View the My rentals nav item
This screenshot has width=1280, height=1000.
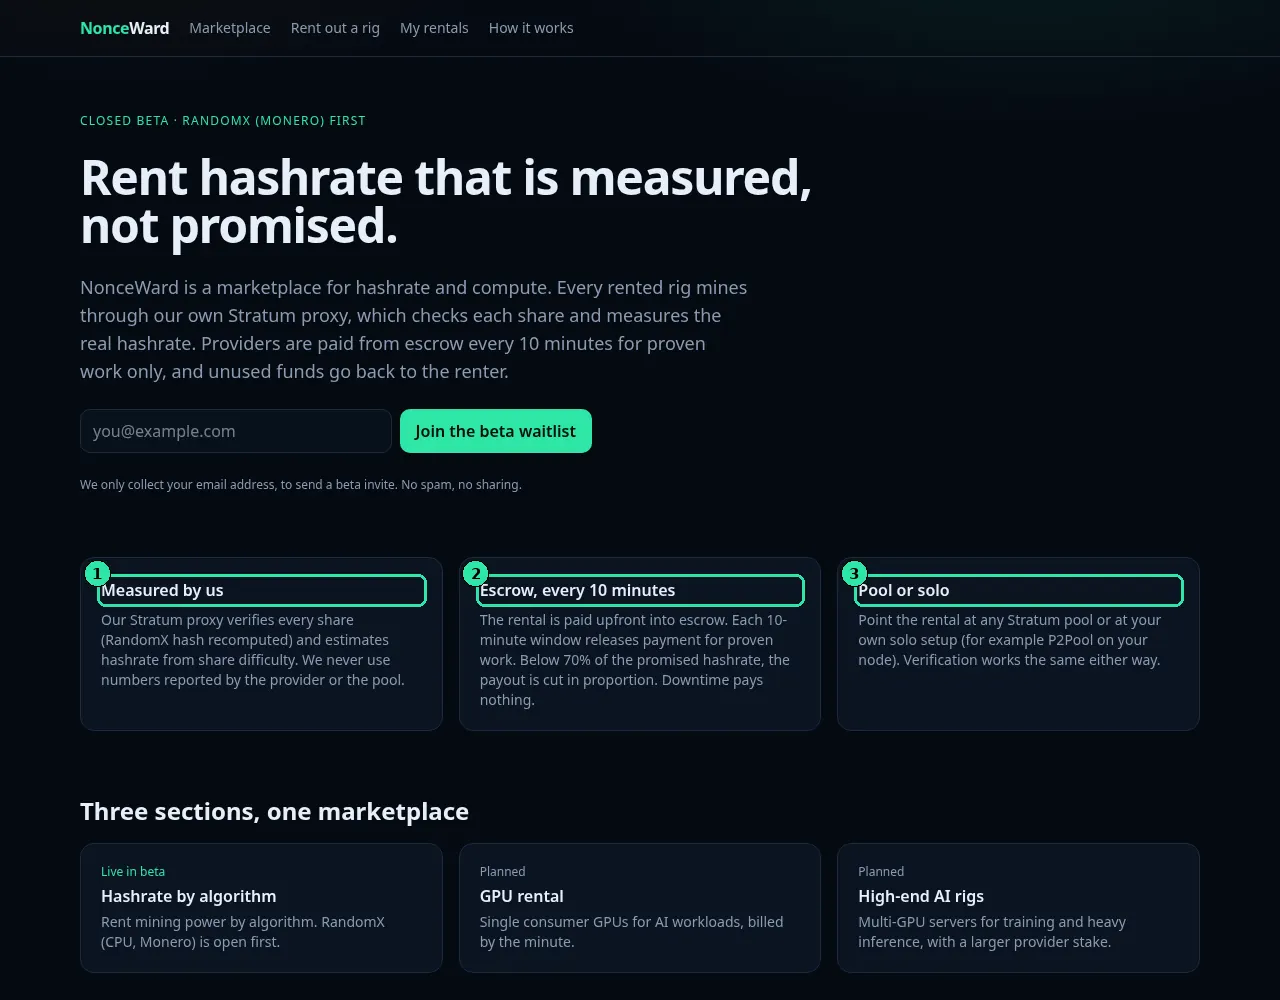pyautogui.click(x=434, y=28)
